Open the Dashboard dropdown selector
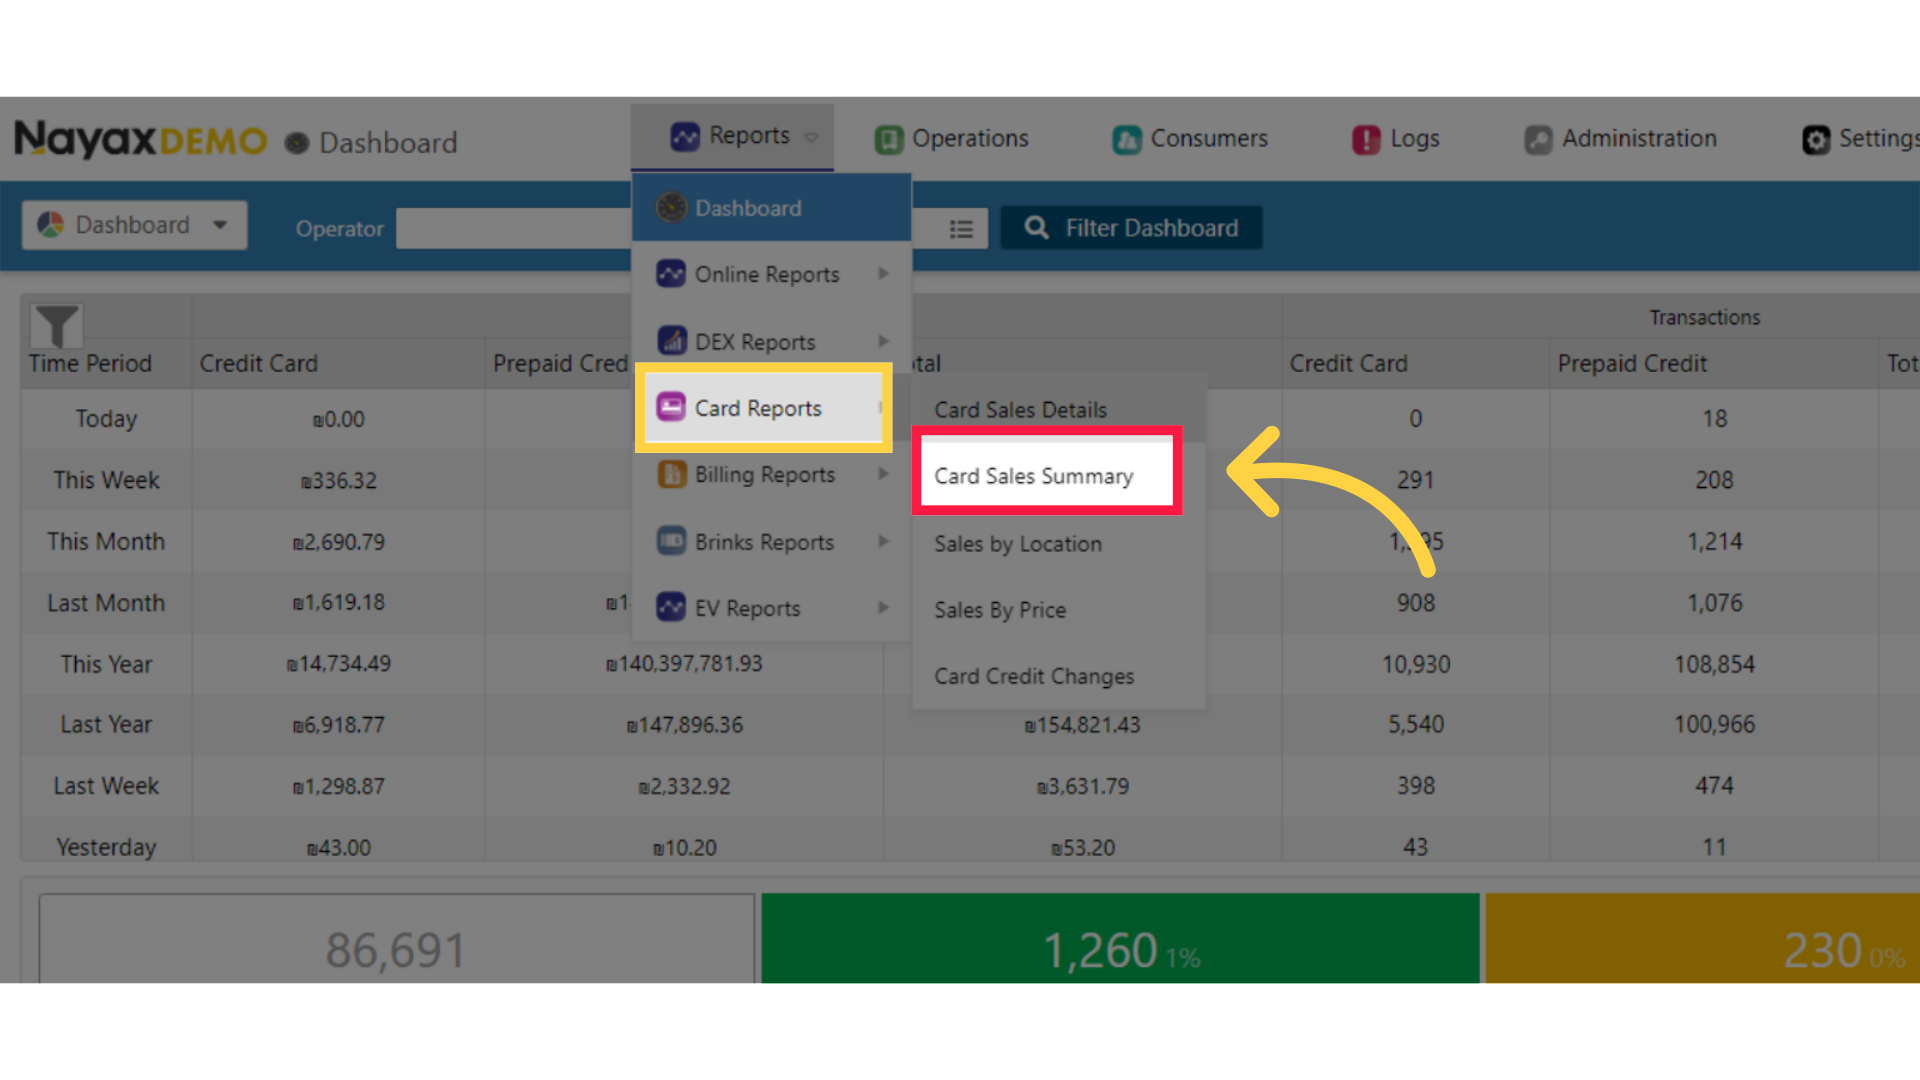The image size is (1920, 1080). click(134, 225)
